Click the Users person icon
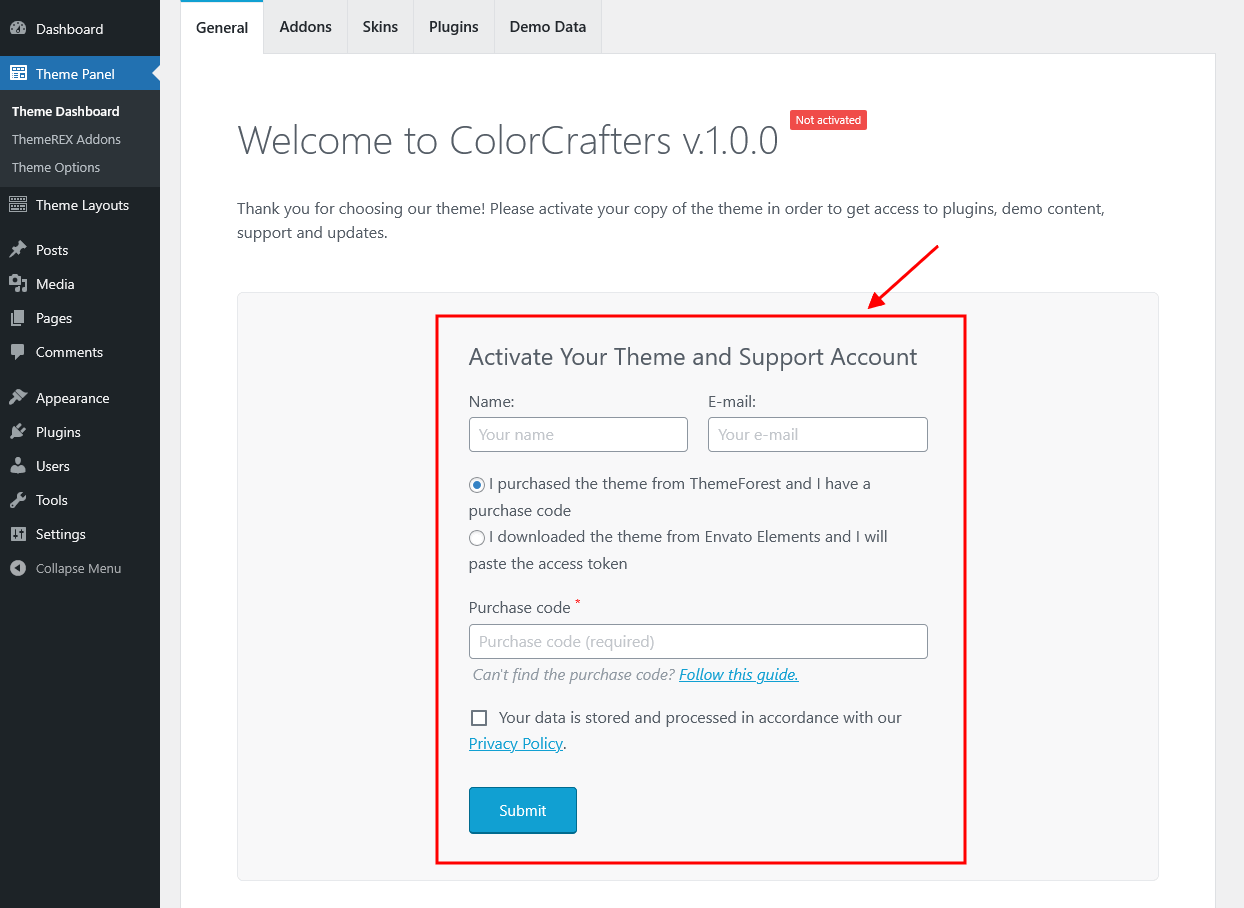This screenshot has height=908, width=1244. 18,466
